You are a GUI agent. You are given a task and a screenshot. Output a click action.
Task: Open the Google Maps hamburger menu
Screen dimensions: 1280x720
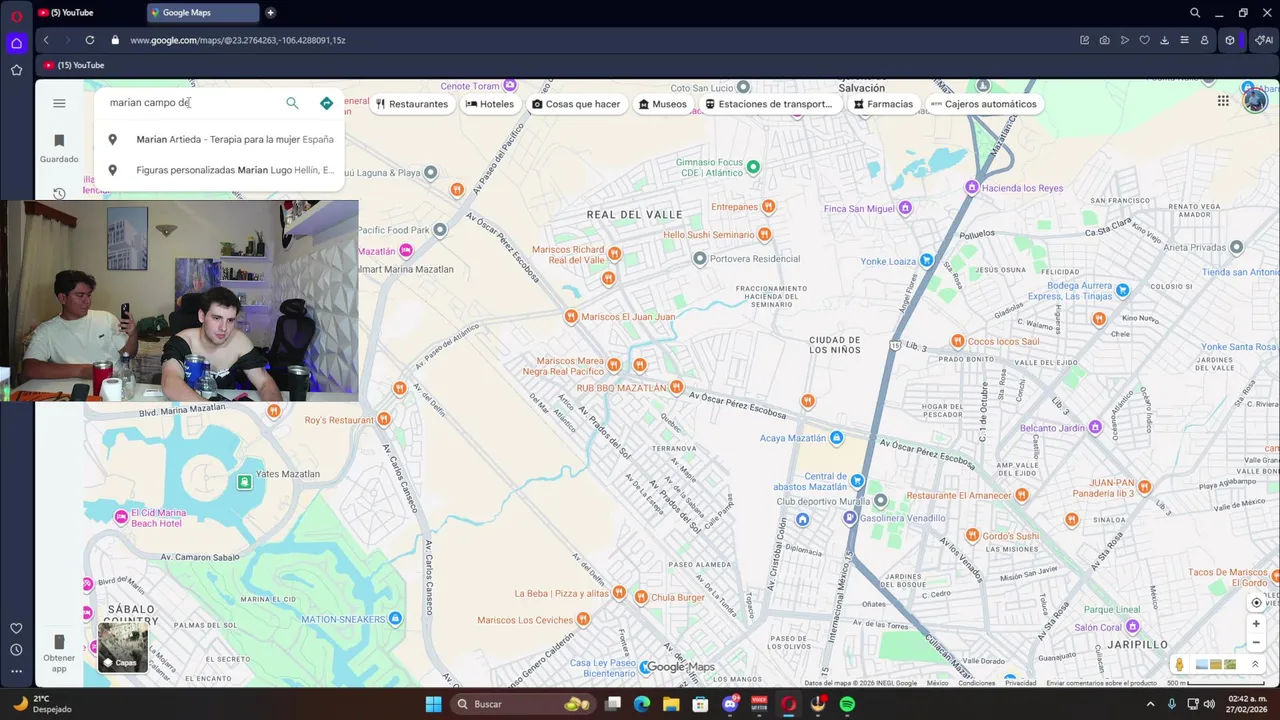click(59, 103)
